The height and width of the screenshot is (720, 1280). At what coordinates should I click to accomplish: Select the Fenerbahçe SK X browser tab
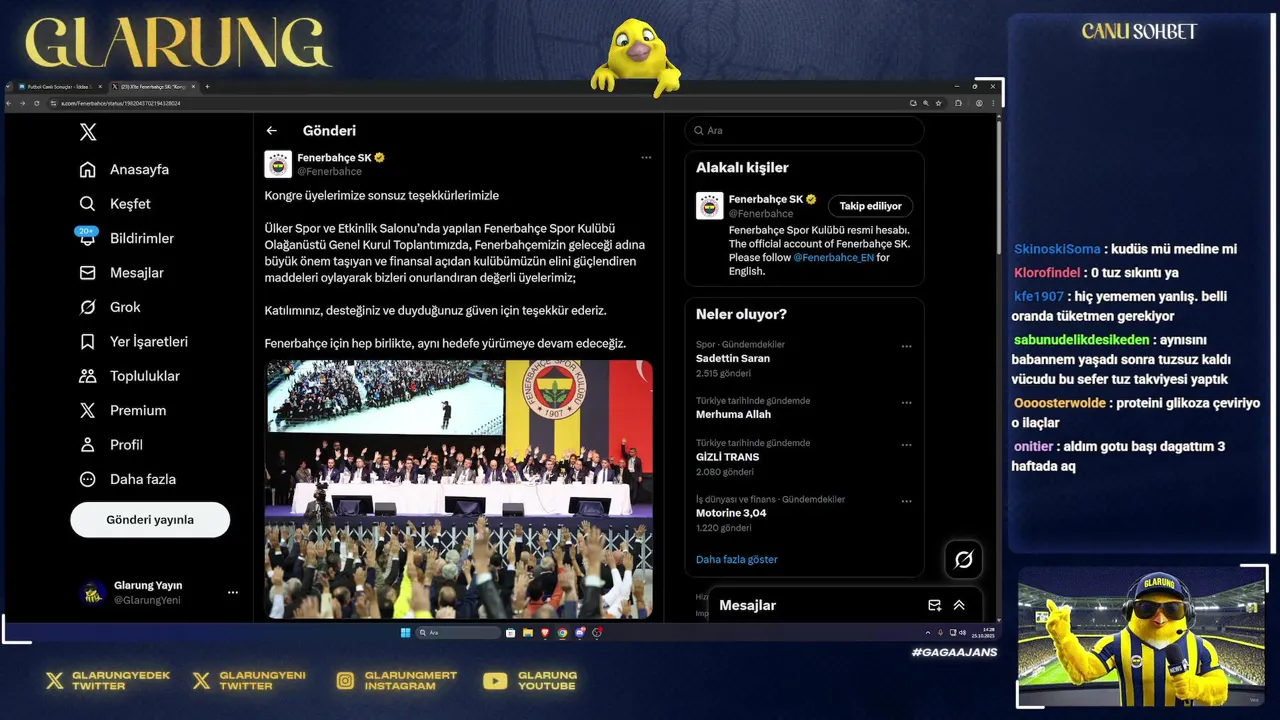[x=153, y=87]
